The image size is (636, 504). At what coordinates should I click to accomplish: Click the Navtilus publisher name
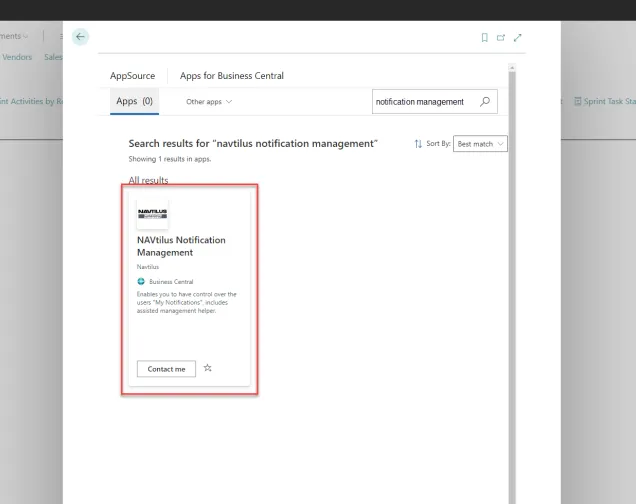[148, 267]
